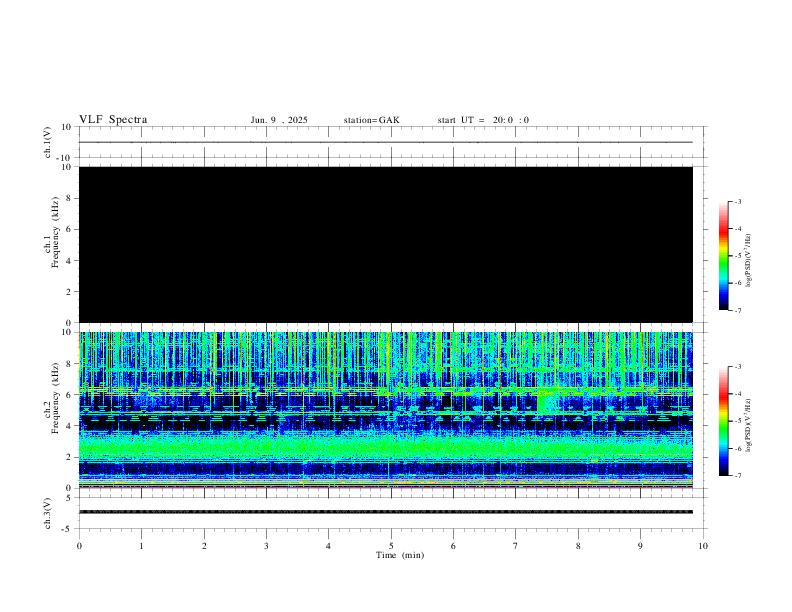The width and height of the screenshot is (792, 612).
Task: Click the ch.3 voltage tick label "-5"
Action: coord(67,529)
